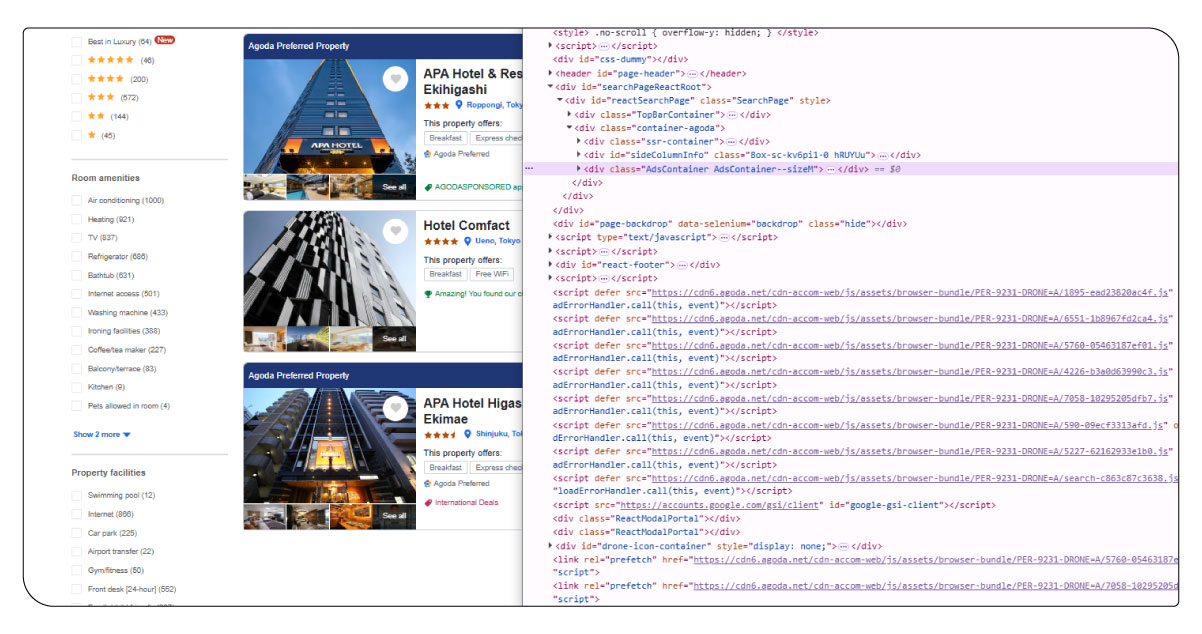This screenshot has height=634, width=1202.
Task: Check the Swimming pool facility filter
Action: click(x=77, y=495)
